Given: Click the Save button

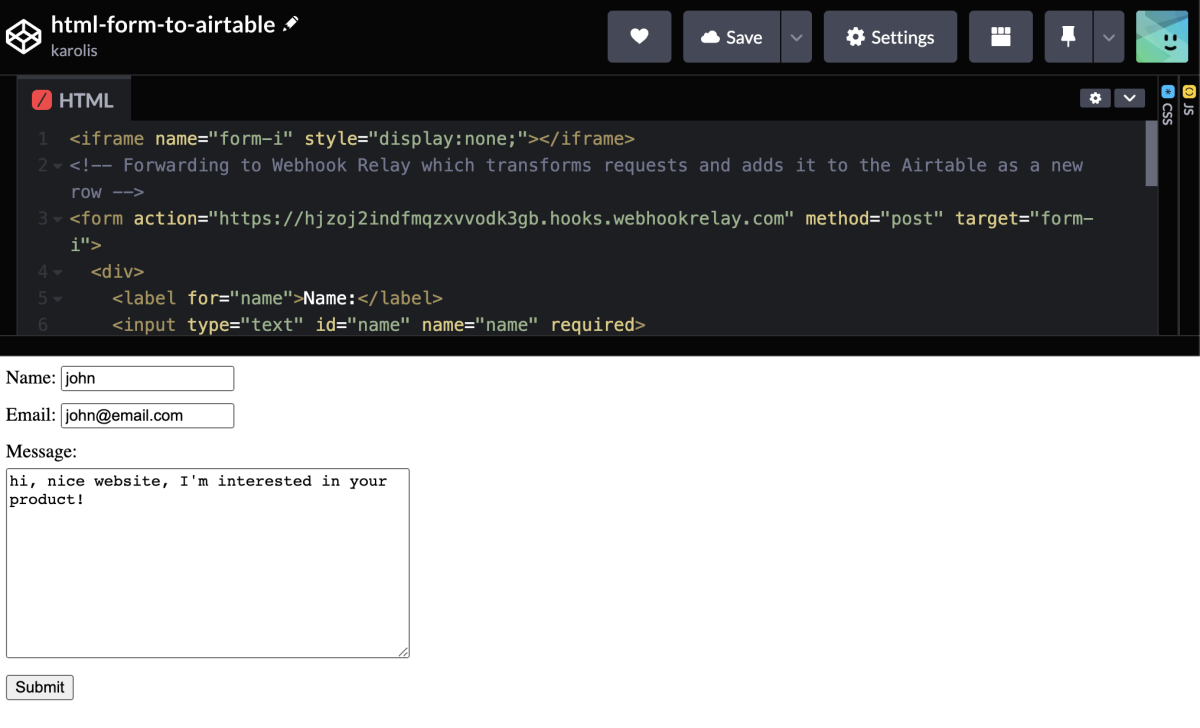Looking at the screenshot, I should (x=731, y=36).
